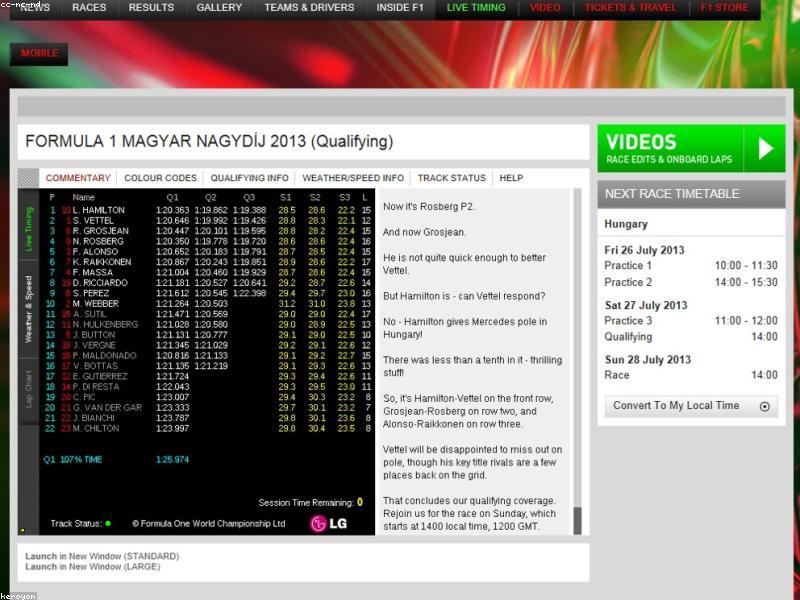800x600 pixels.
Task: Visit the F1 STORE link
Action: [724, 8]
